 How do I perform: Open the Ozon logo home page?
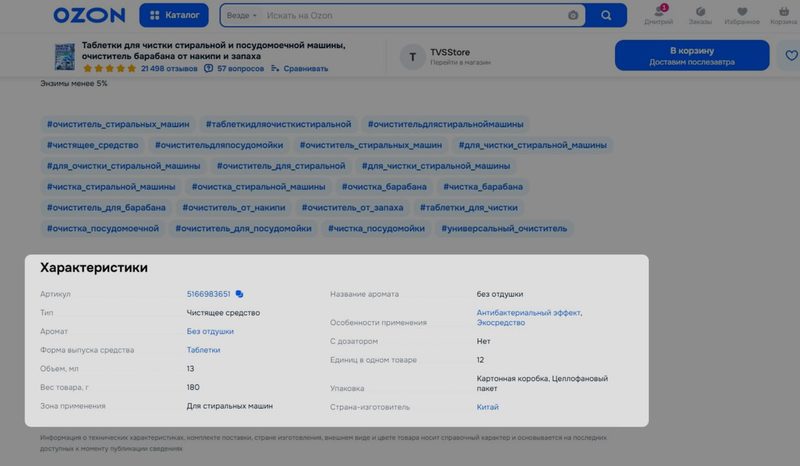pyautogui.click(x=89, y=15)
